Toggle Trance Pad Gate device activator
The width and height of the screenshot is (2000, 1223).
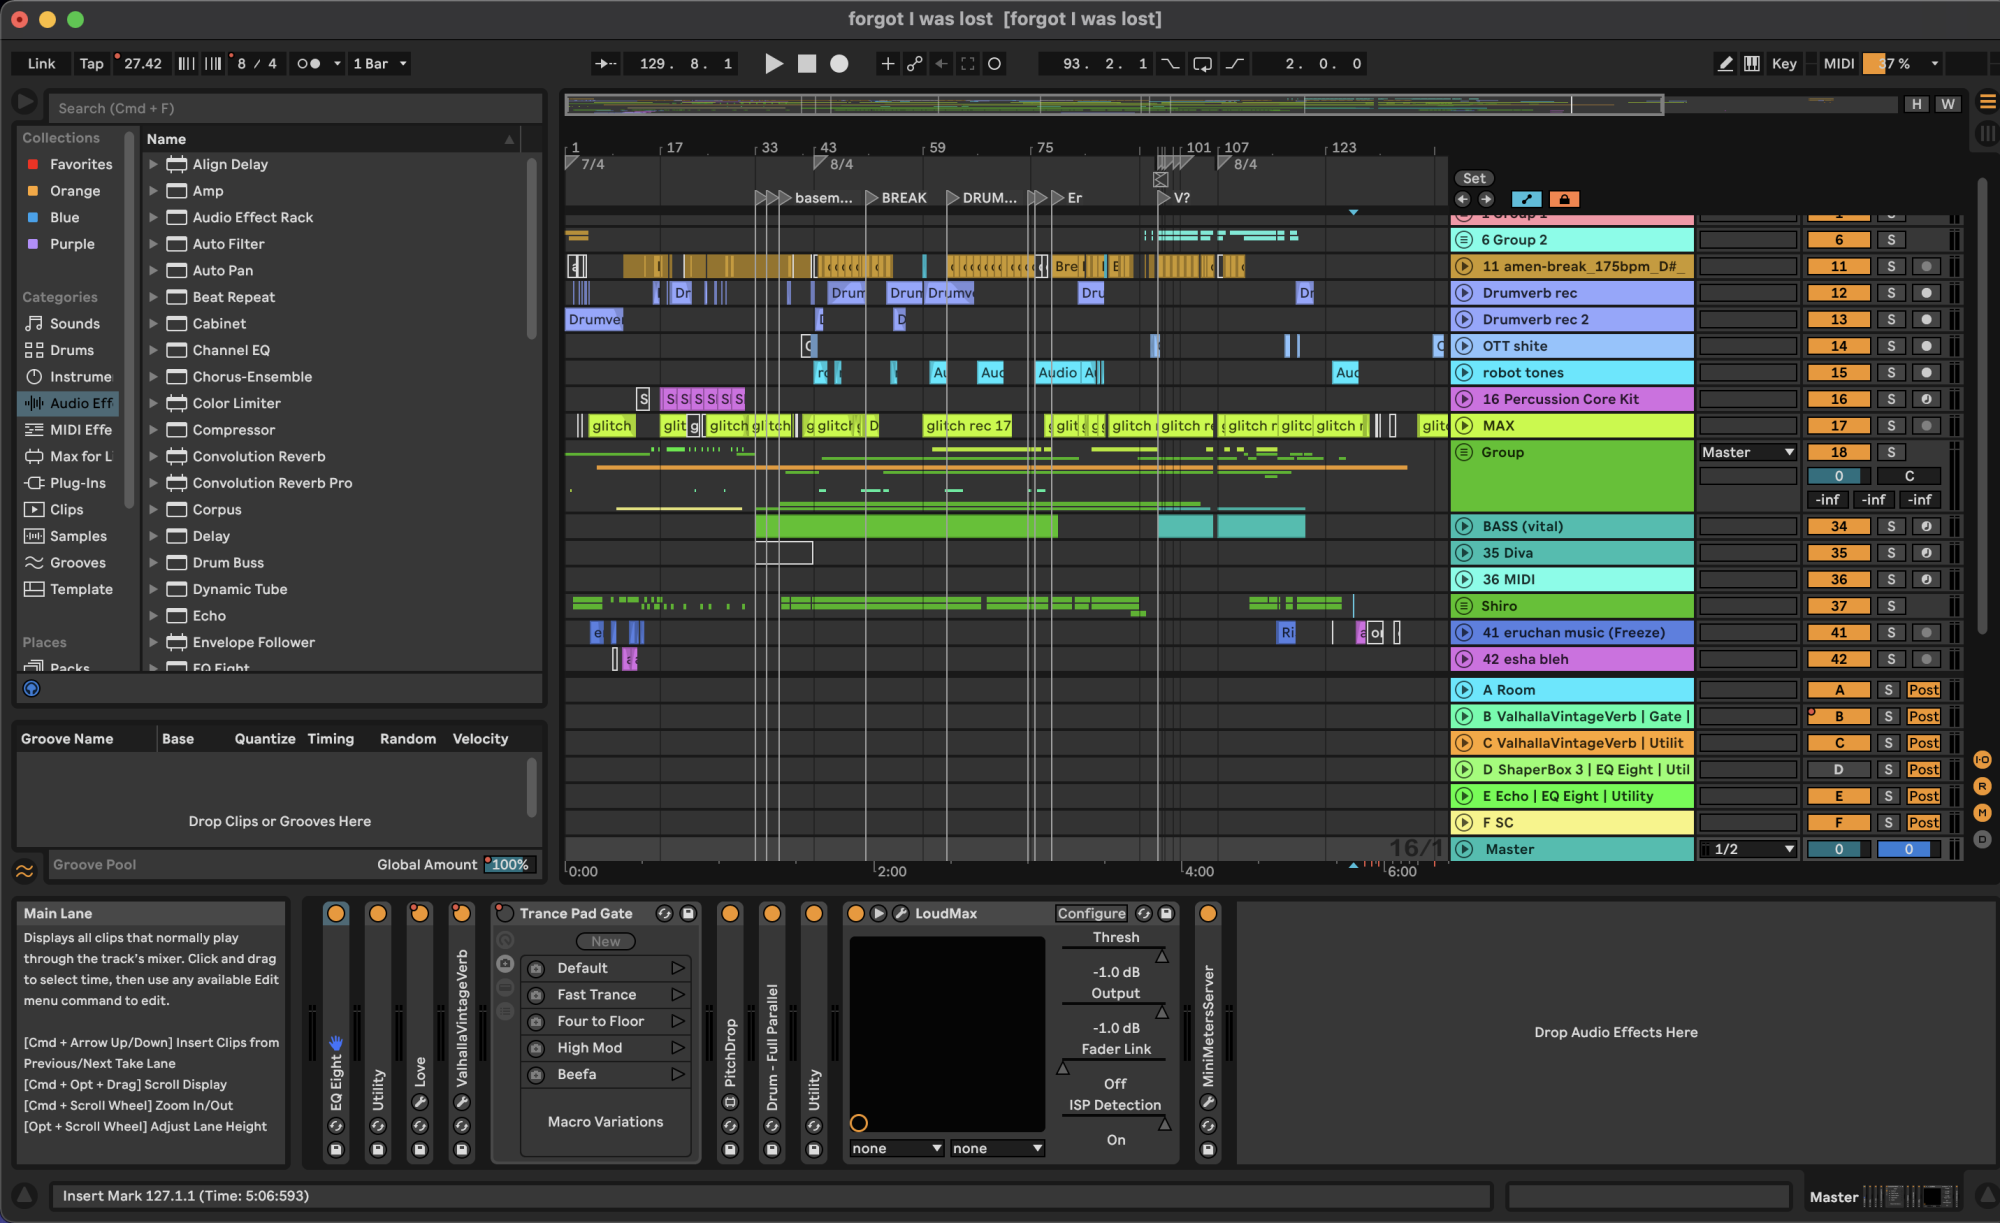click(505, 913)
